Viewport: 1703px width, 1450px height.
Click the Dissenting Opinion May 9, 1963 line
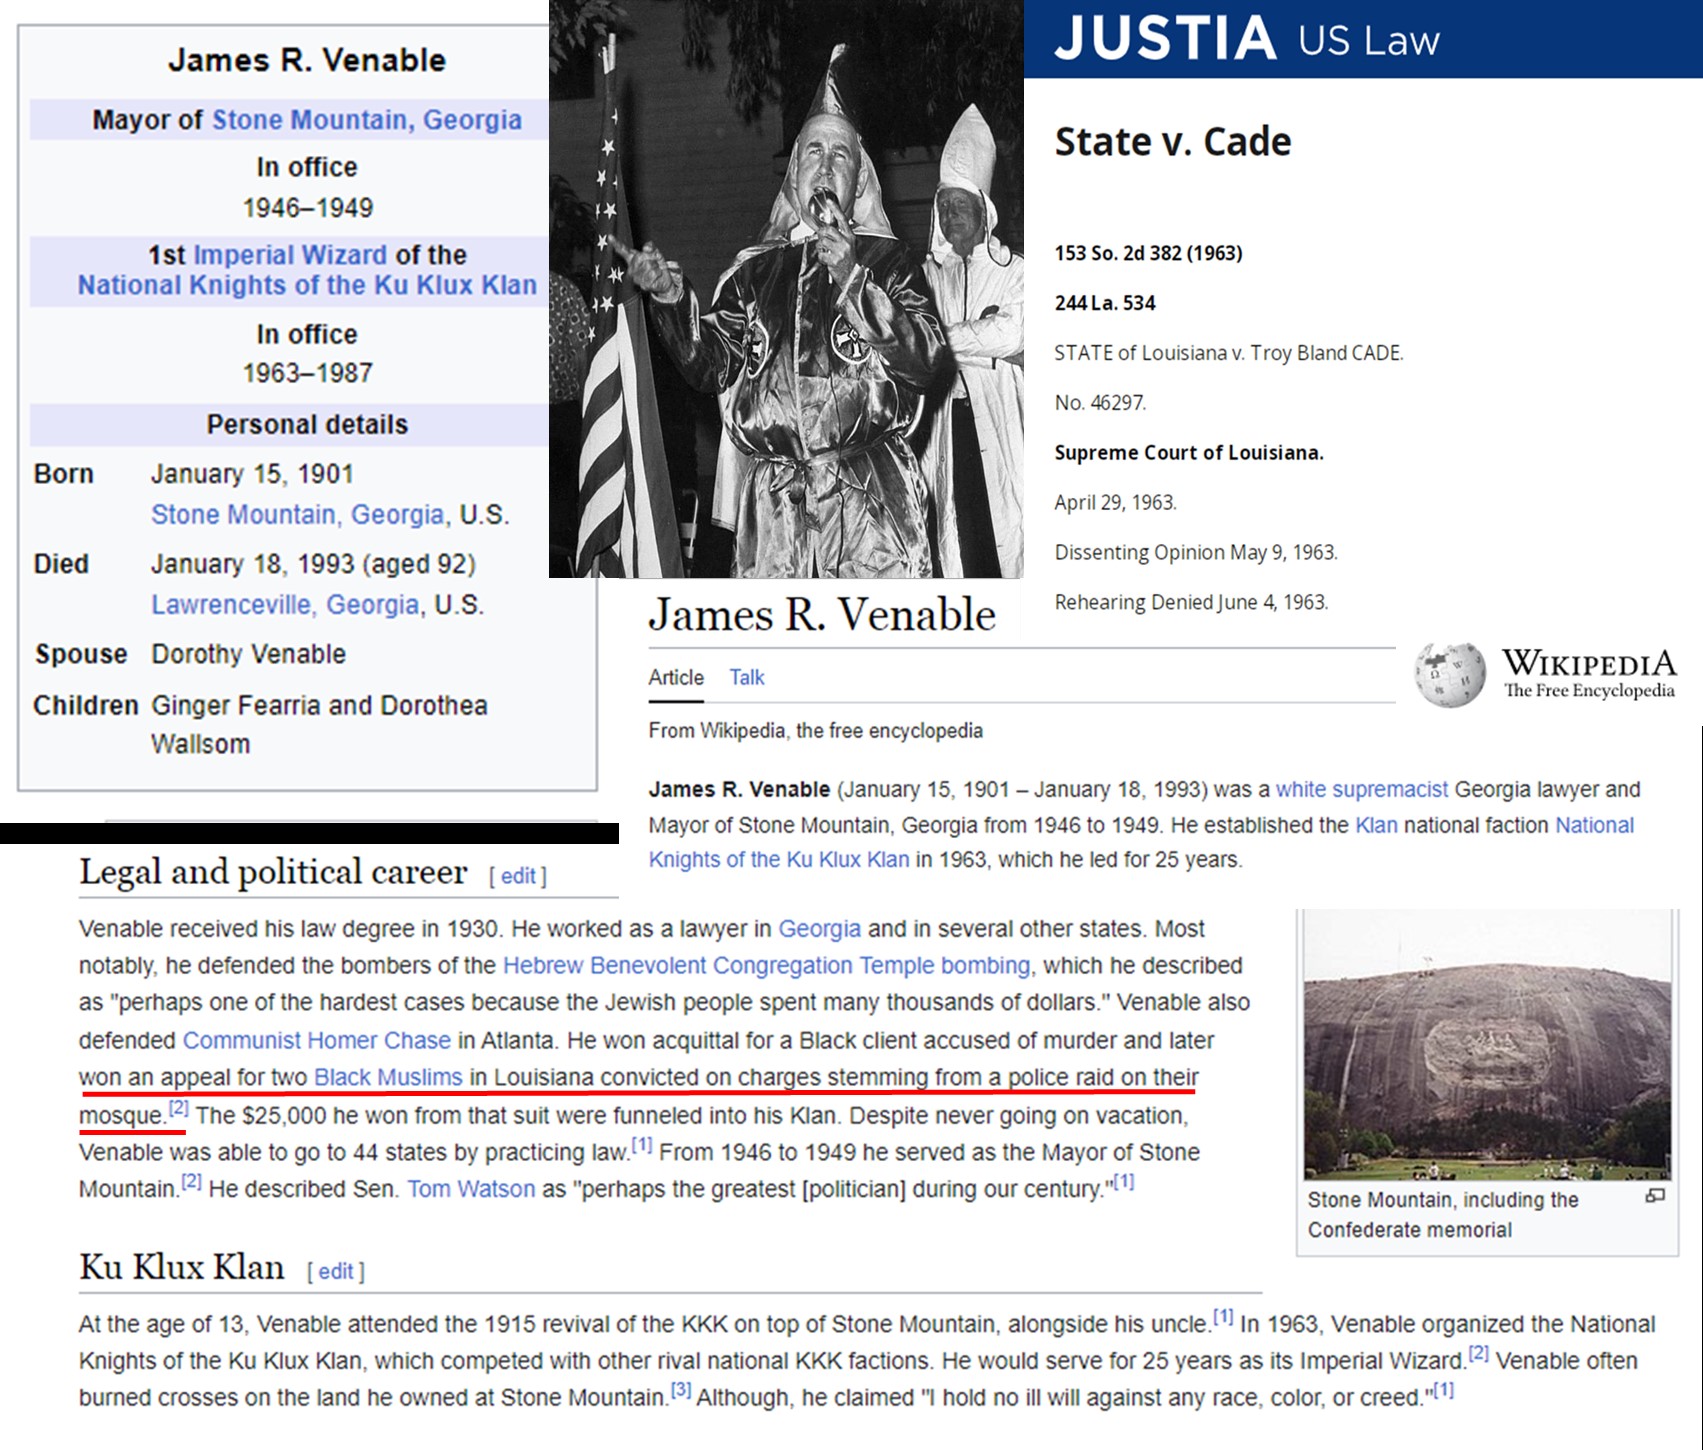click(1196, 552)
